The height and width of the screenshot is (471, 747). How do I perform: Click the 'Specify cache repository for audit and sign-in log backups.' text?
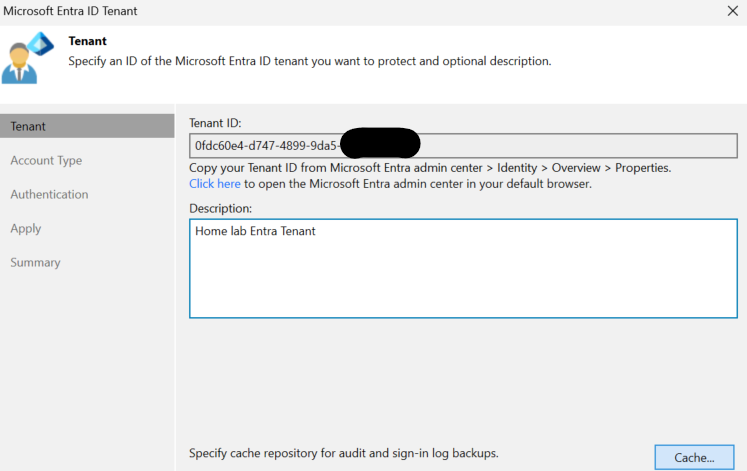[343, 453]
